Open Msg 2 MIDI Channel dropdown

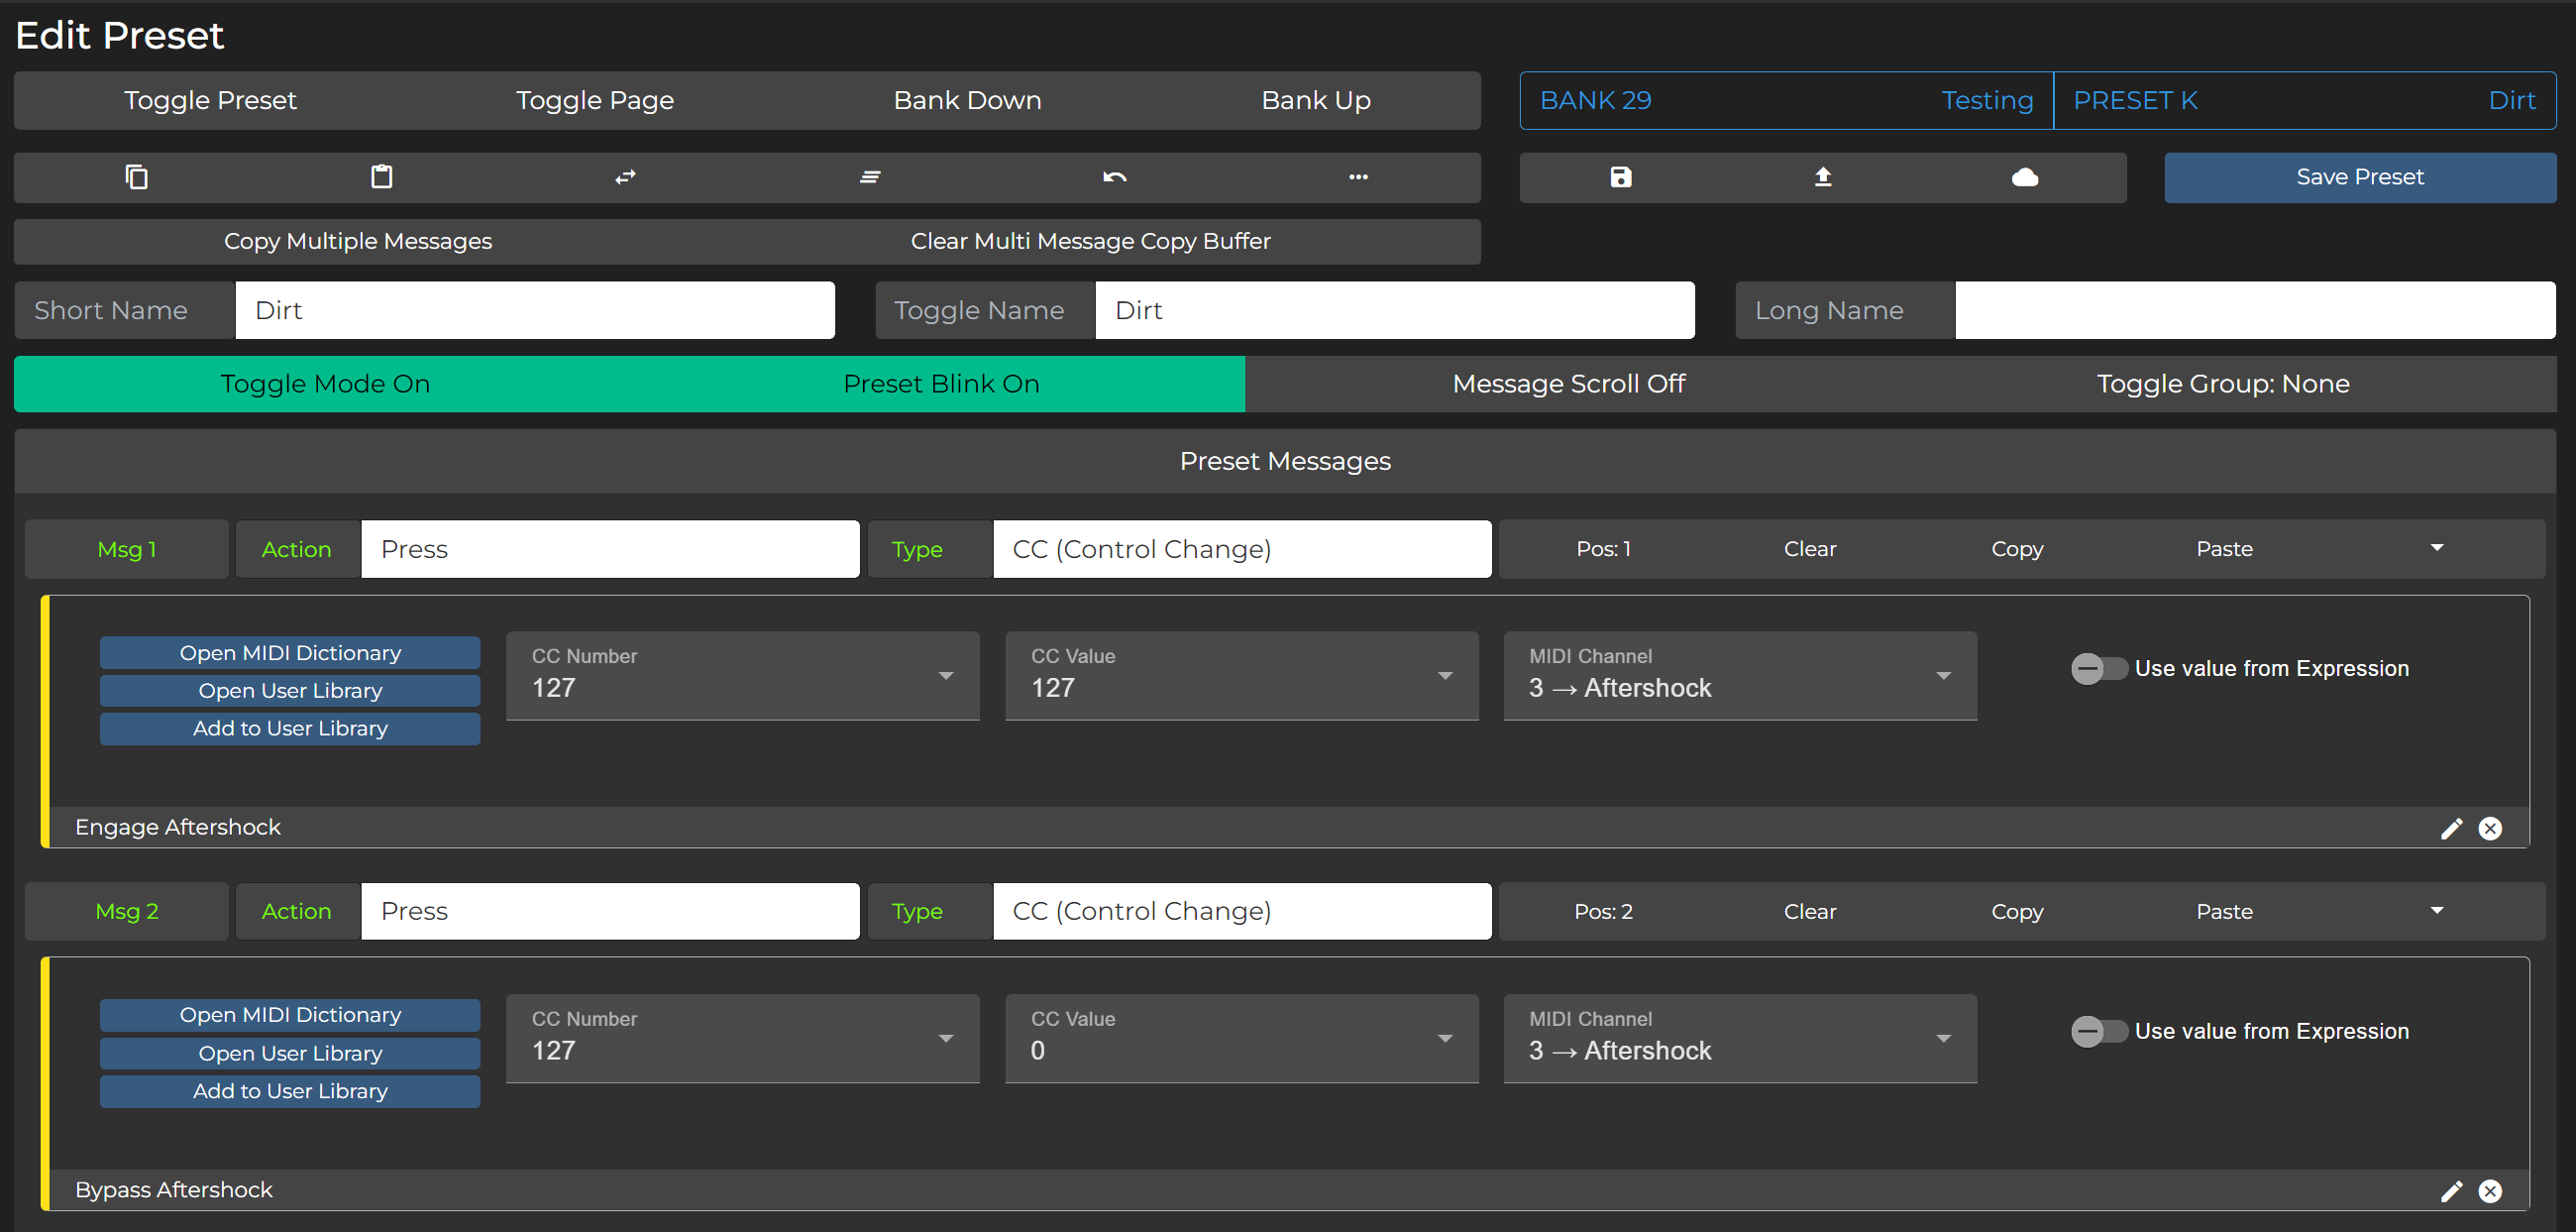[x=1942, y=1038]
